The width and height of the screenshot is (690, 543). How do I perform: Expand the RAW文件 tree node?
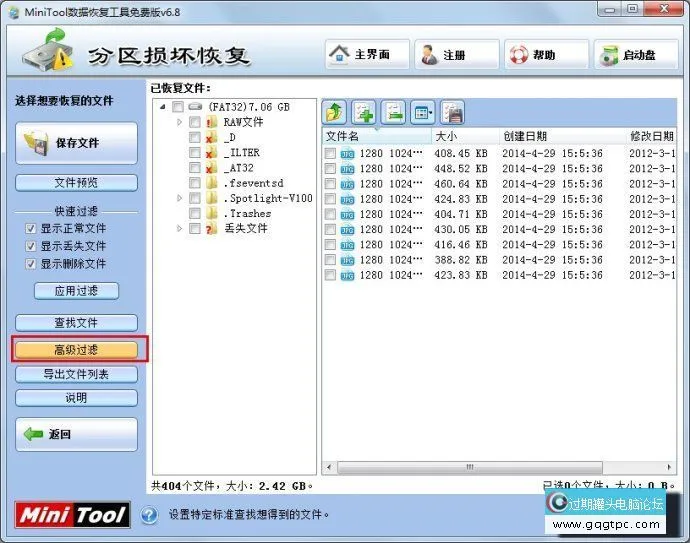tap(179, 122)
